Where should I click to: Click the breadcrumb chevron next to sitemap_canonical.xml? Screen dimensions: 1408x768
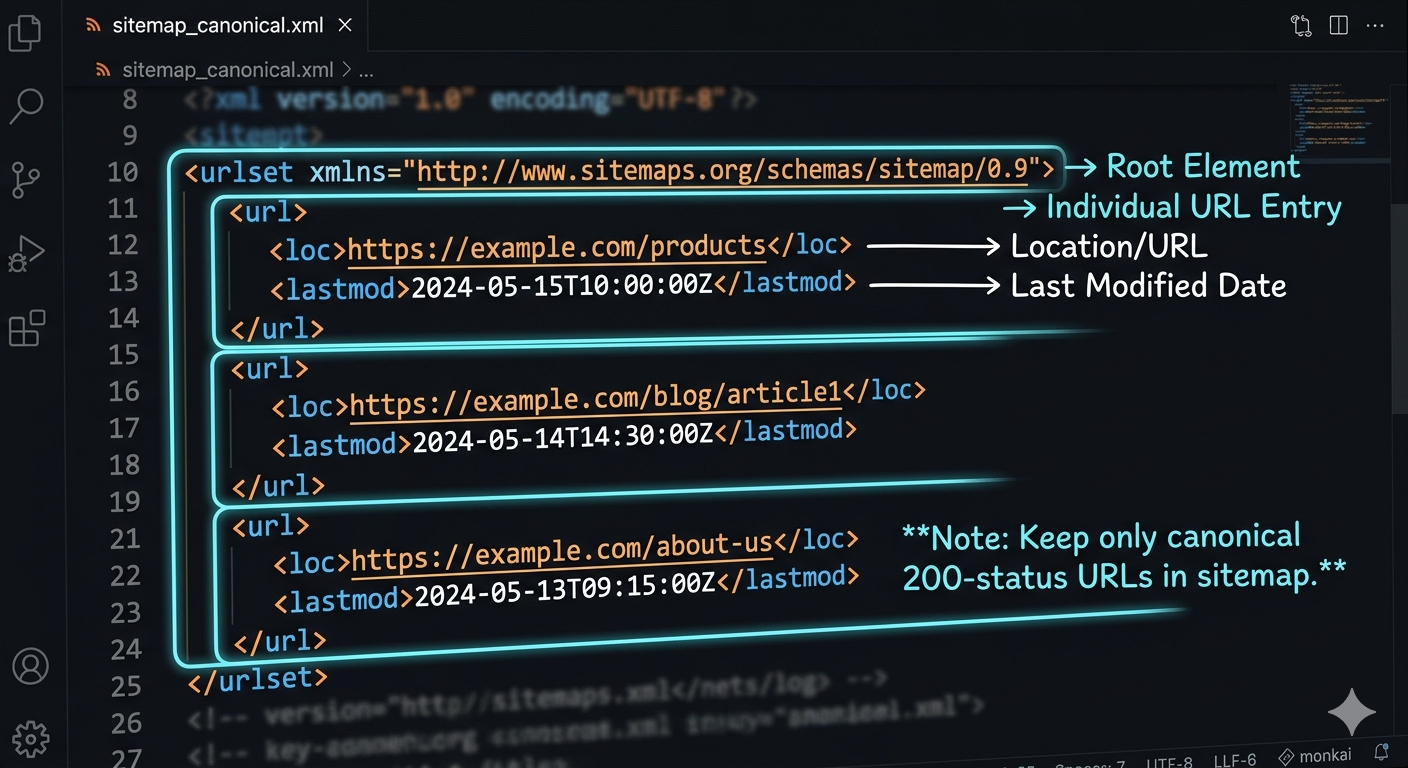(348, 70)
